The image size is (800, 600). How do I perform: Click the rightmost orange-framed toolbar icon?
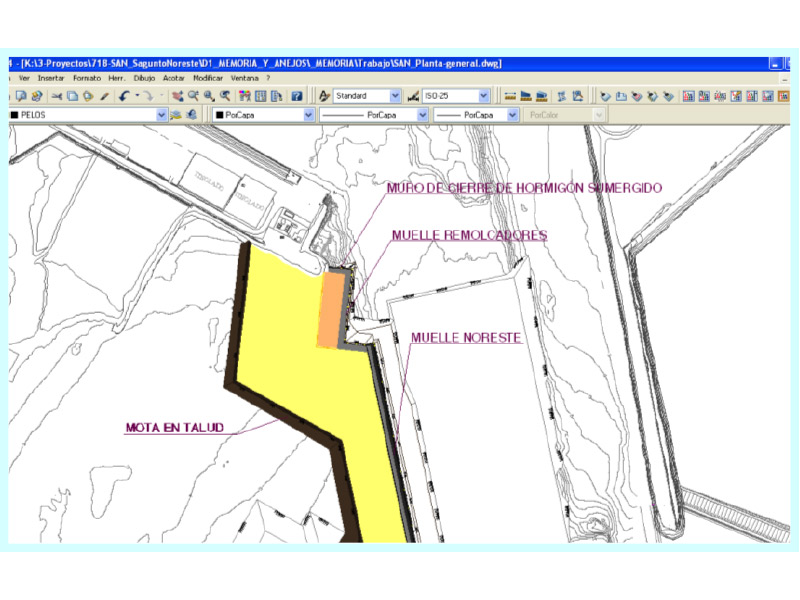click(x=783, y=96)
